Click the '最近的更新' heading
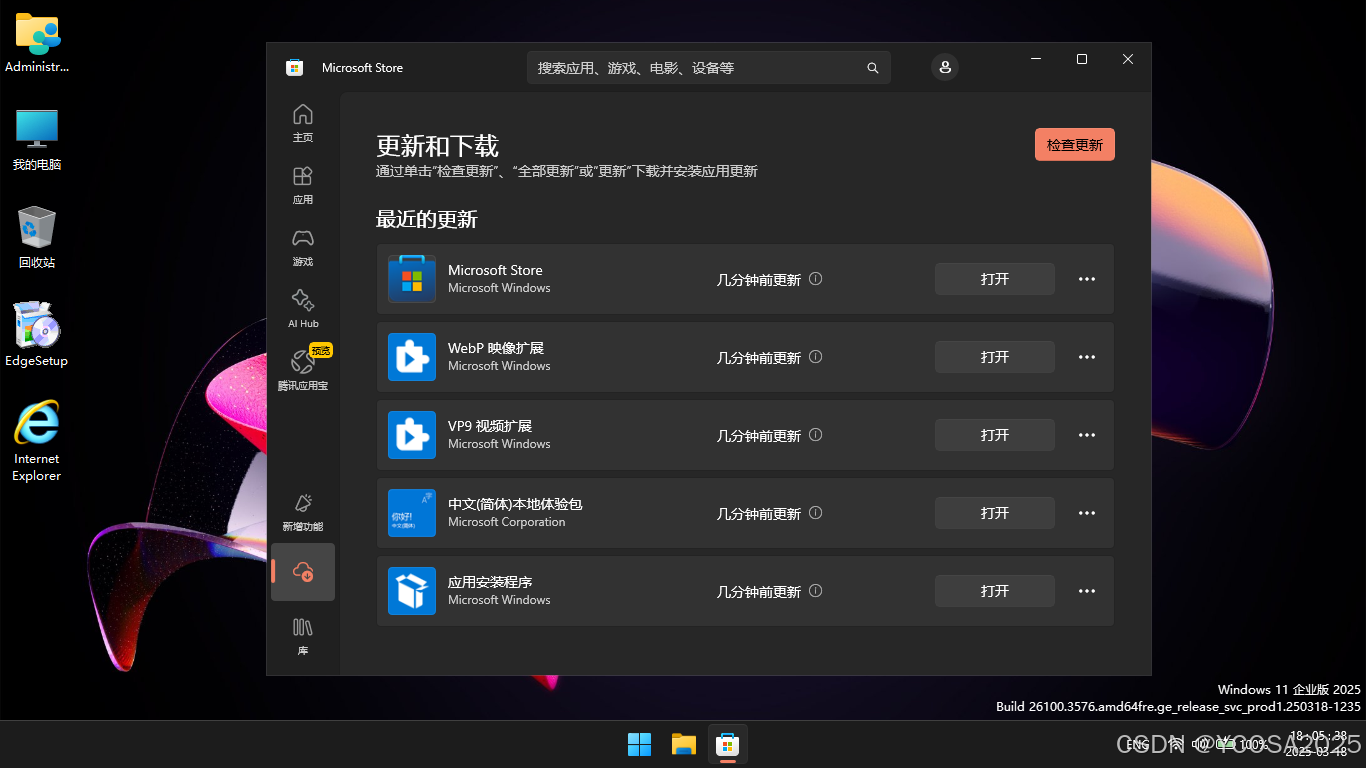Viewport: 1366px width, 768px height. 427,219
